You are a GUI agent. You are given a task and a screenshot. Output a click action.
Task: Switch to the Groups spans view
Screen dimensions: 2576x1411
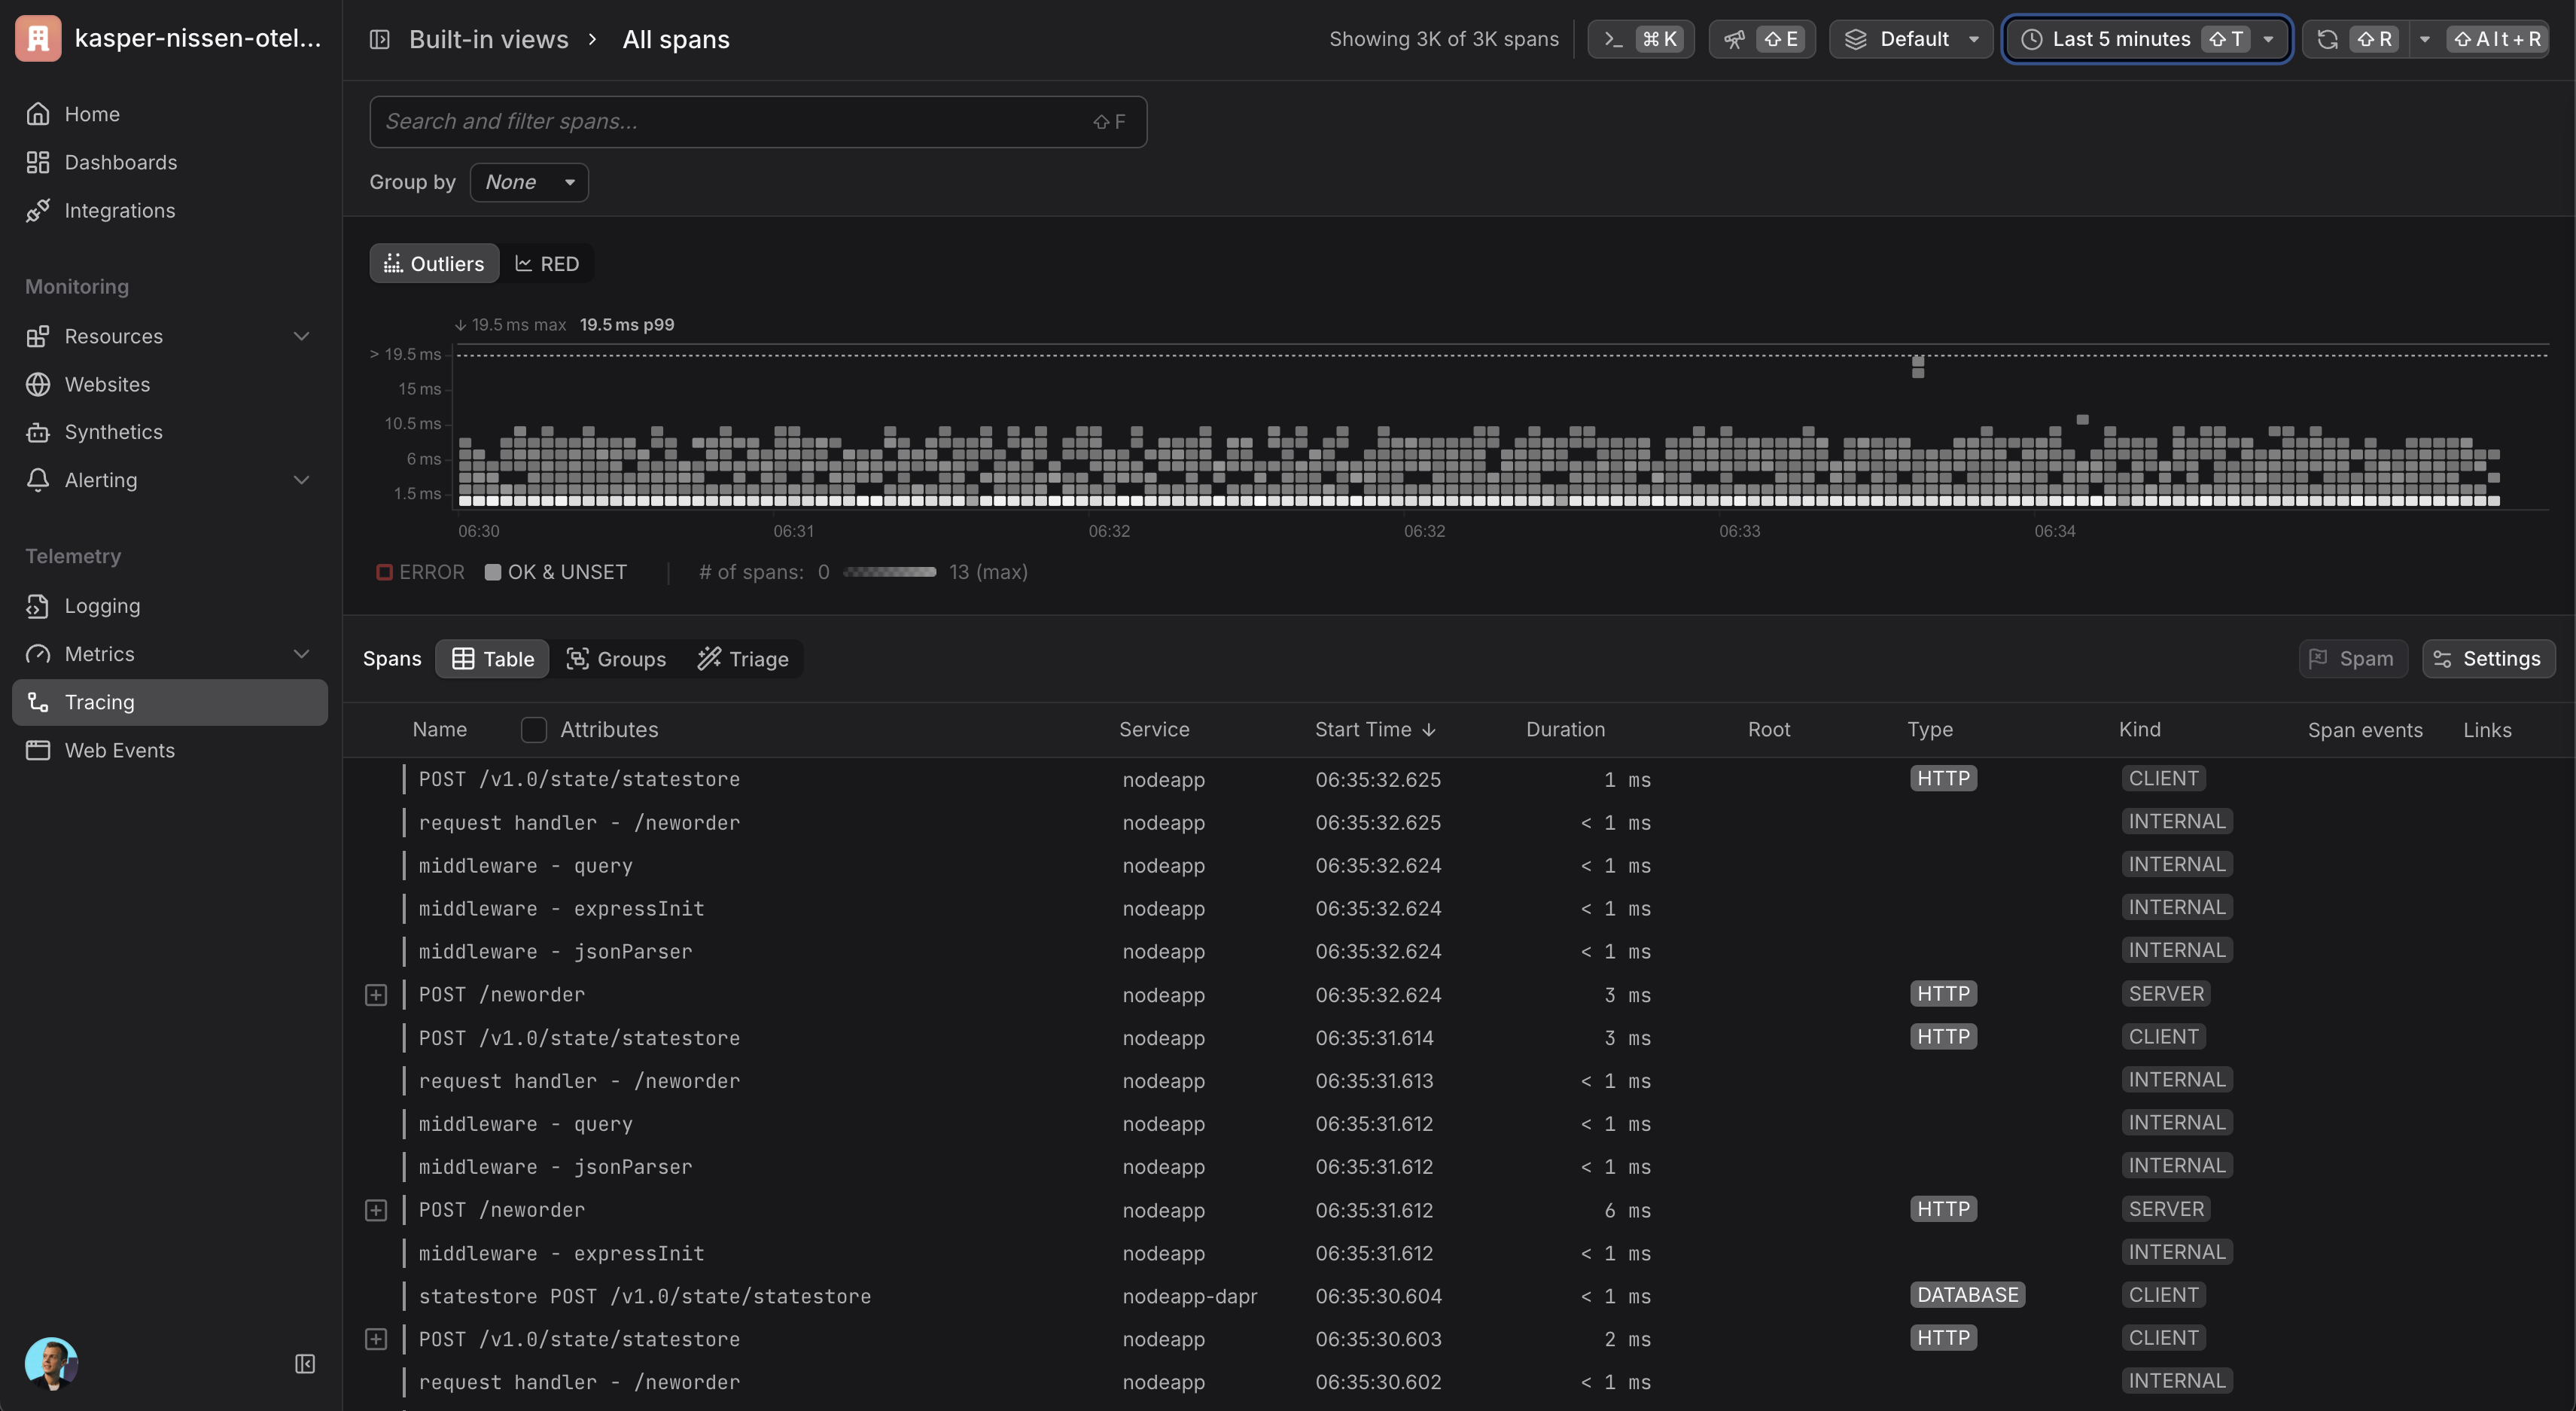(616, 659)
